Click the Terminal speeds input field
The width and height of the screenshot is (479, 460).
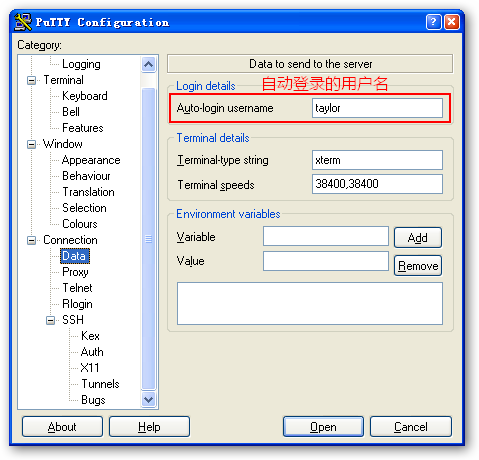point(377,184)
